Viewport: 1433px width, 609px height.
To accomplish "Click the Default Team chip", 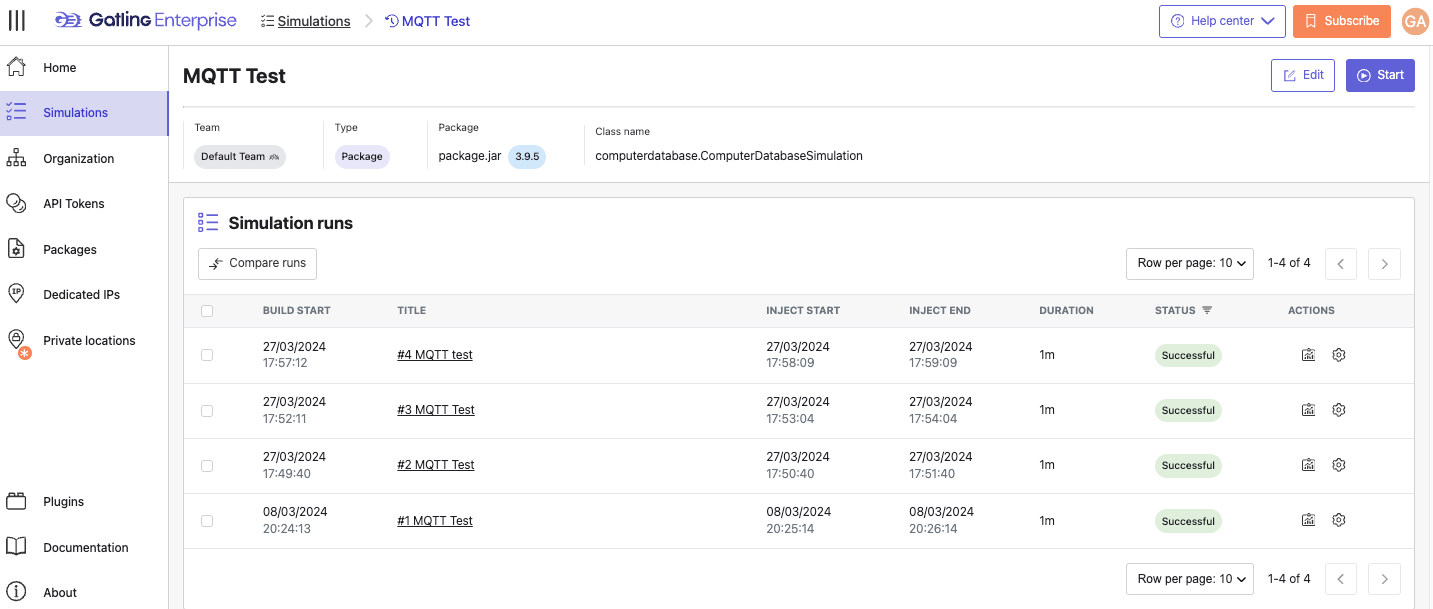I will [240, 157].
